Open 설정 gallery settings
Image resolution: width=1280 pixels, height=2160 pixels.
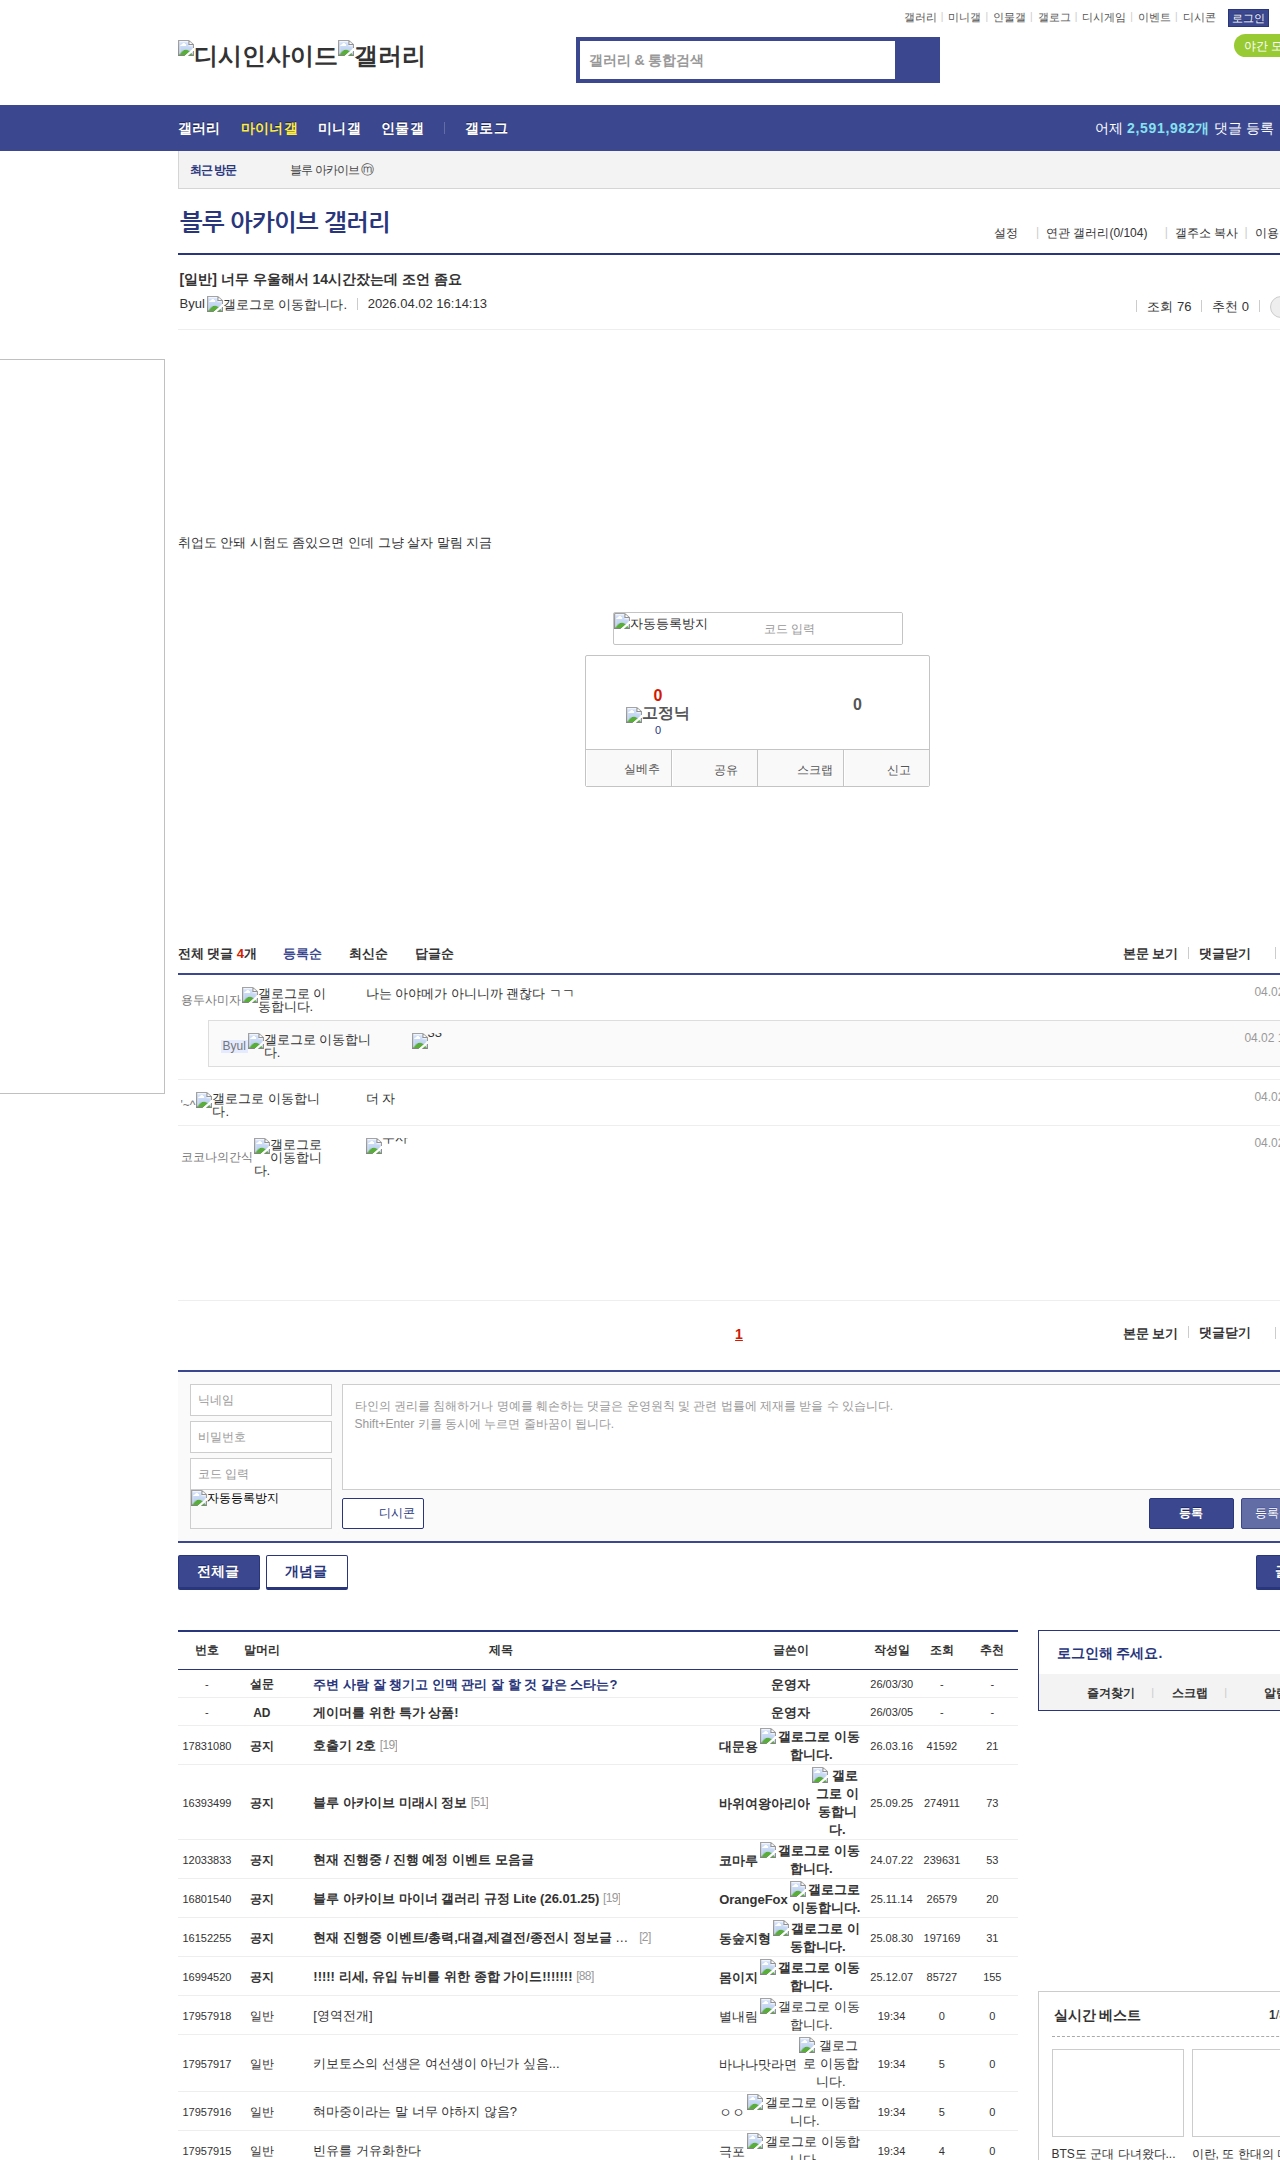tap(1005, 233)
